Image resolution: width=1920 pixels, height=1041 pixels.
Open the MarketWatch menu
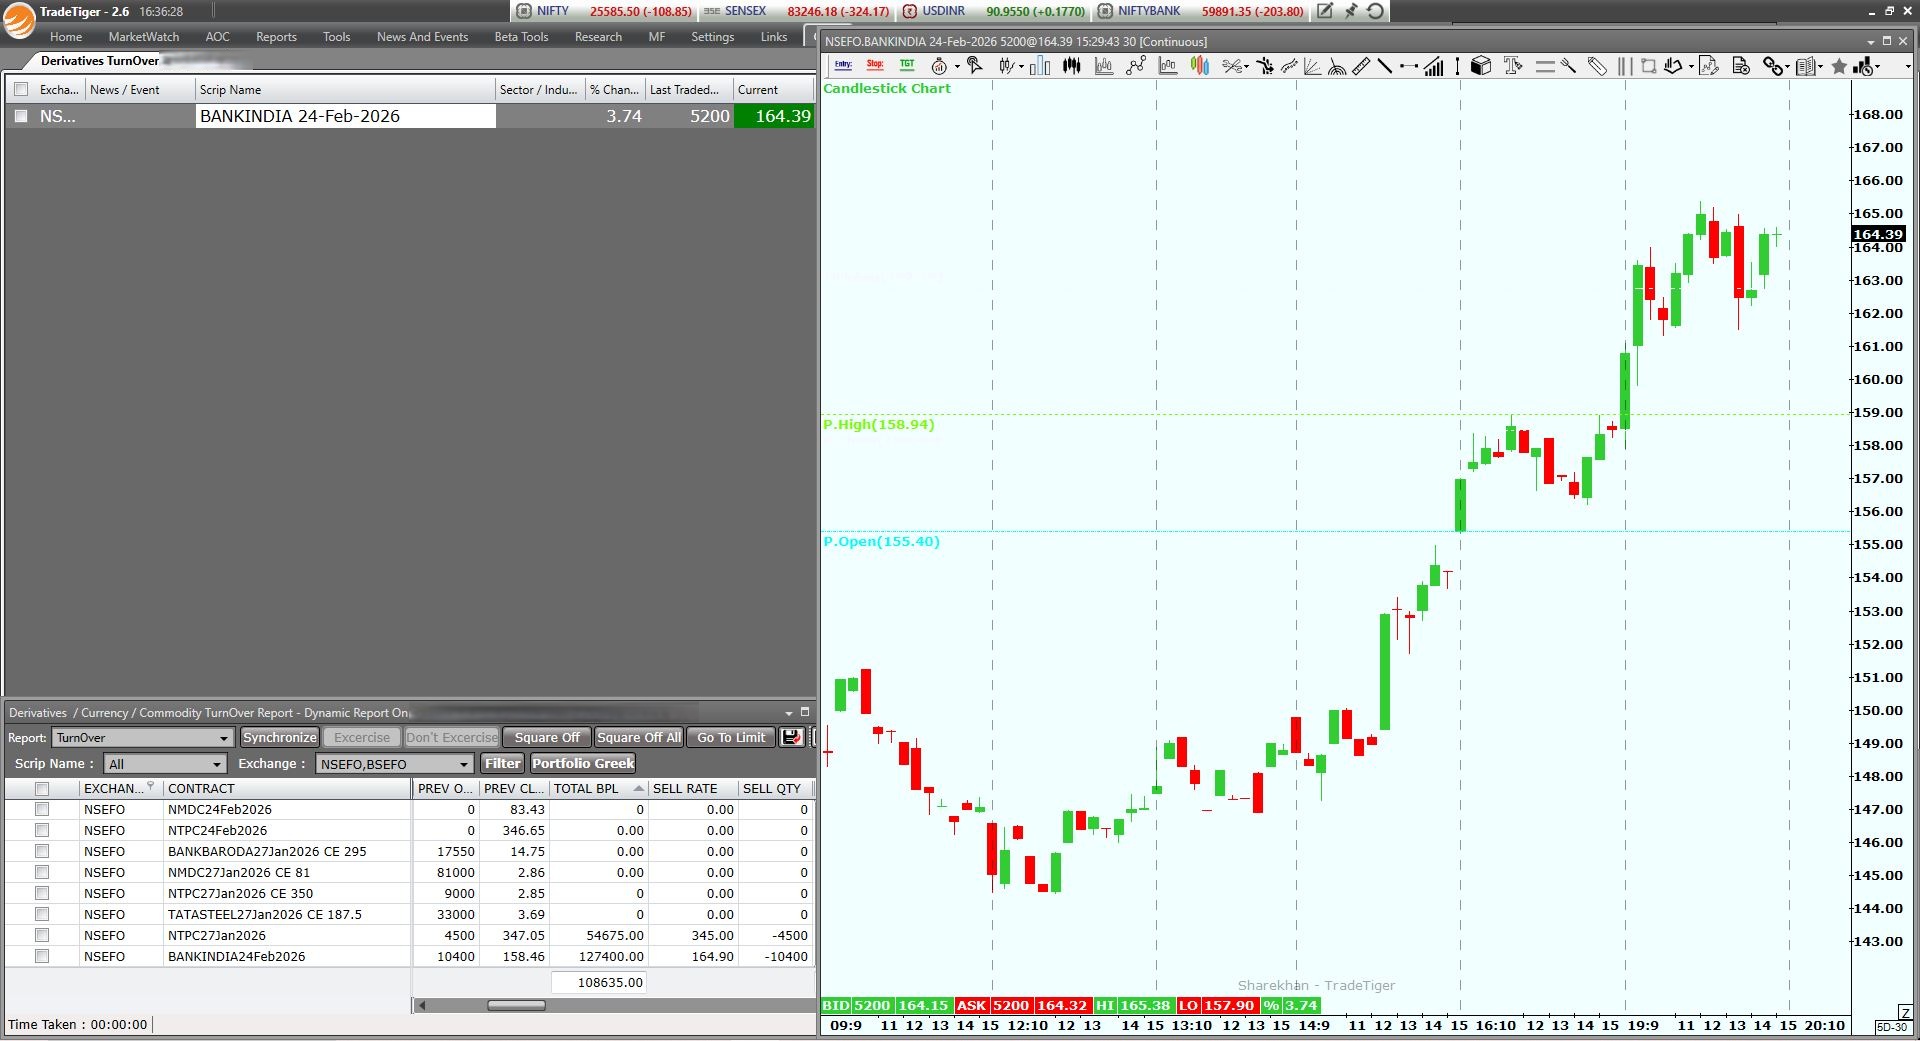click(x=144, y=37)
